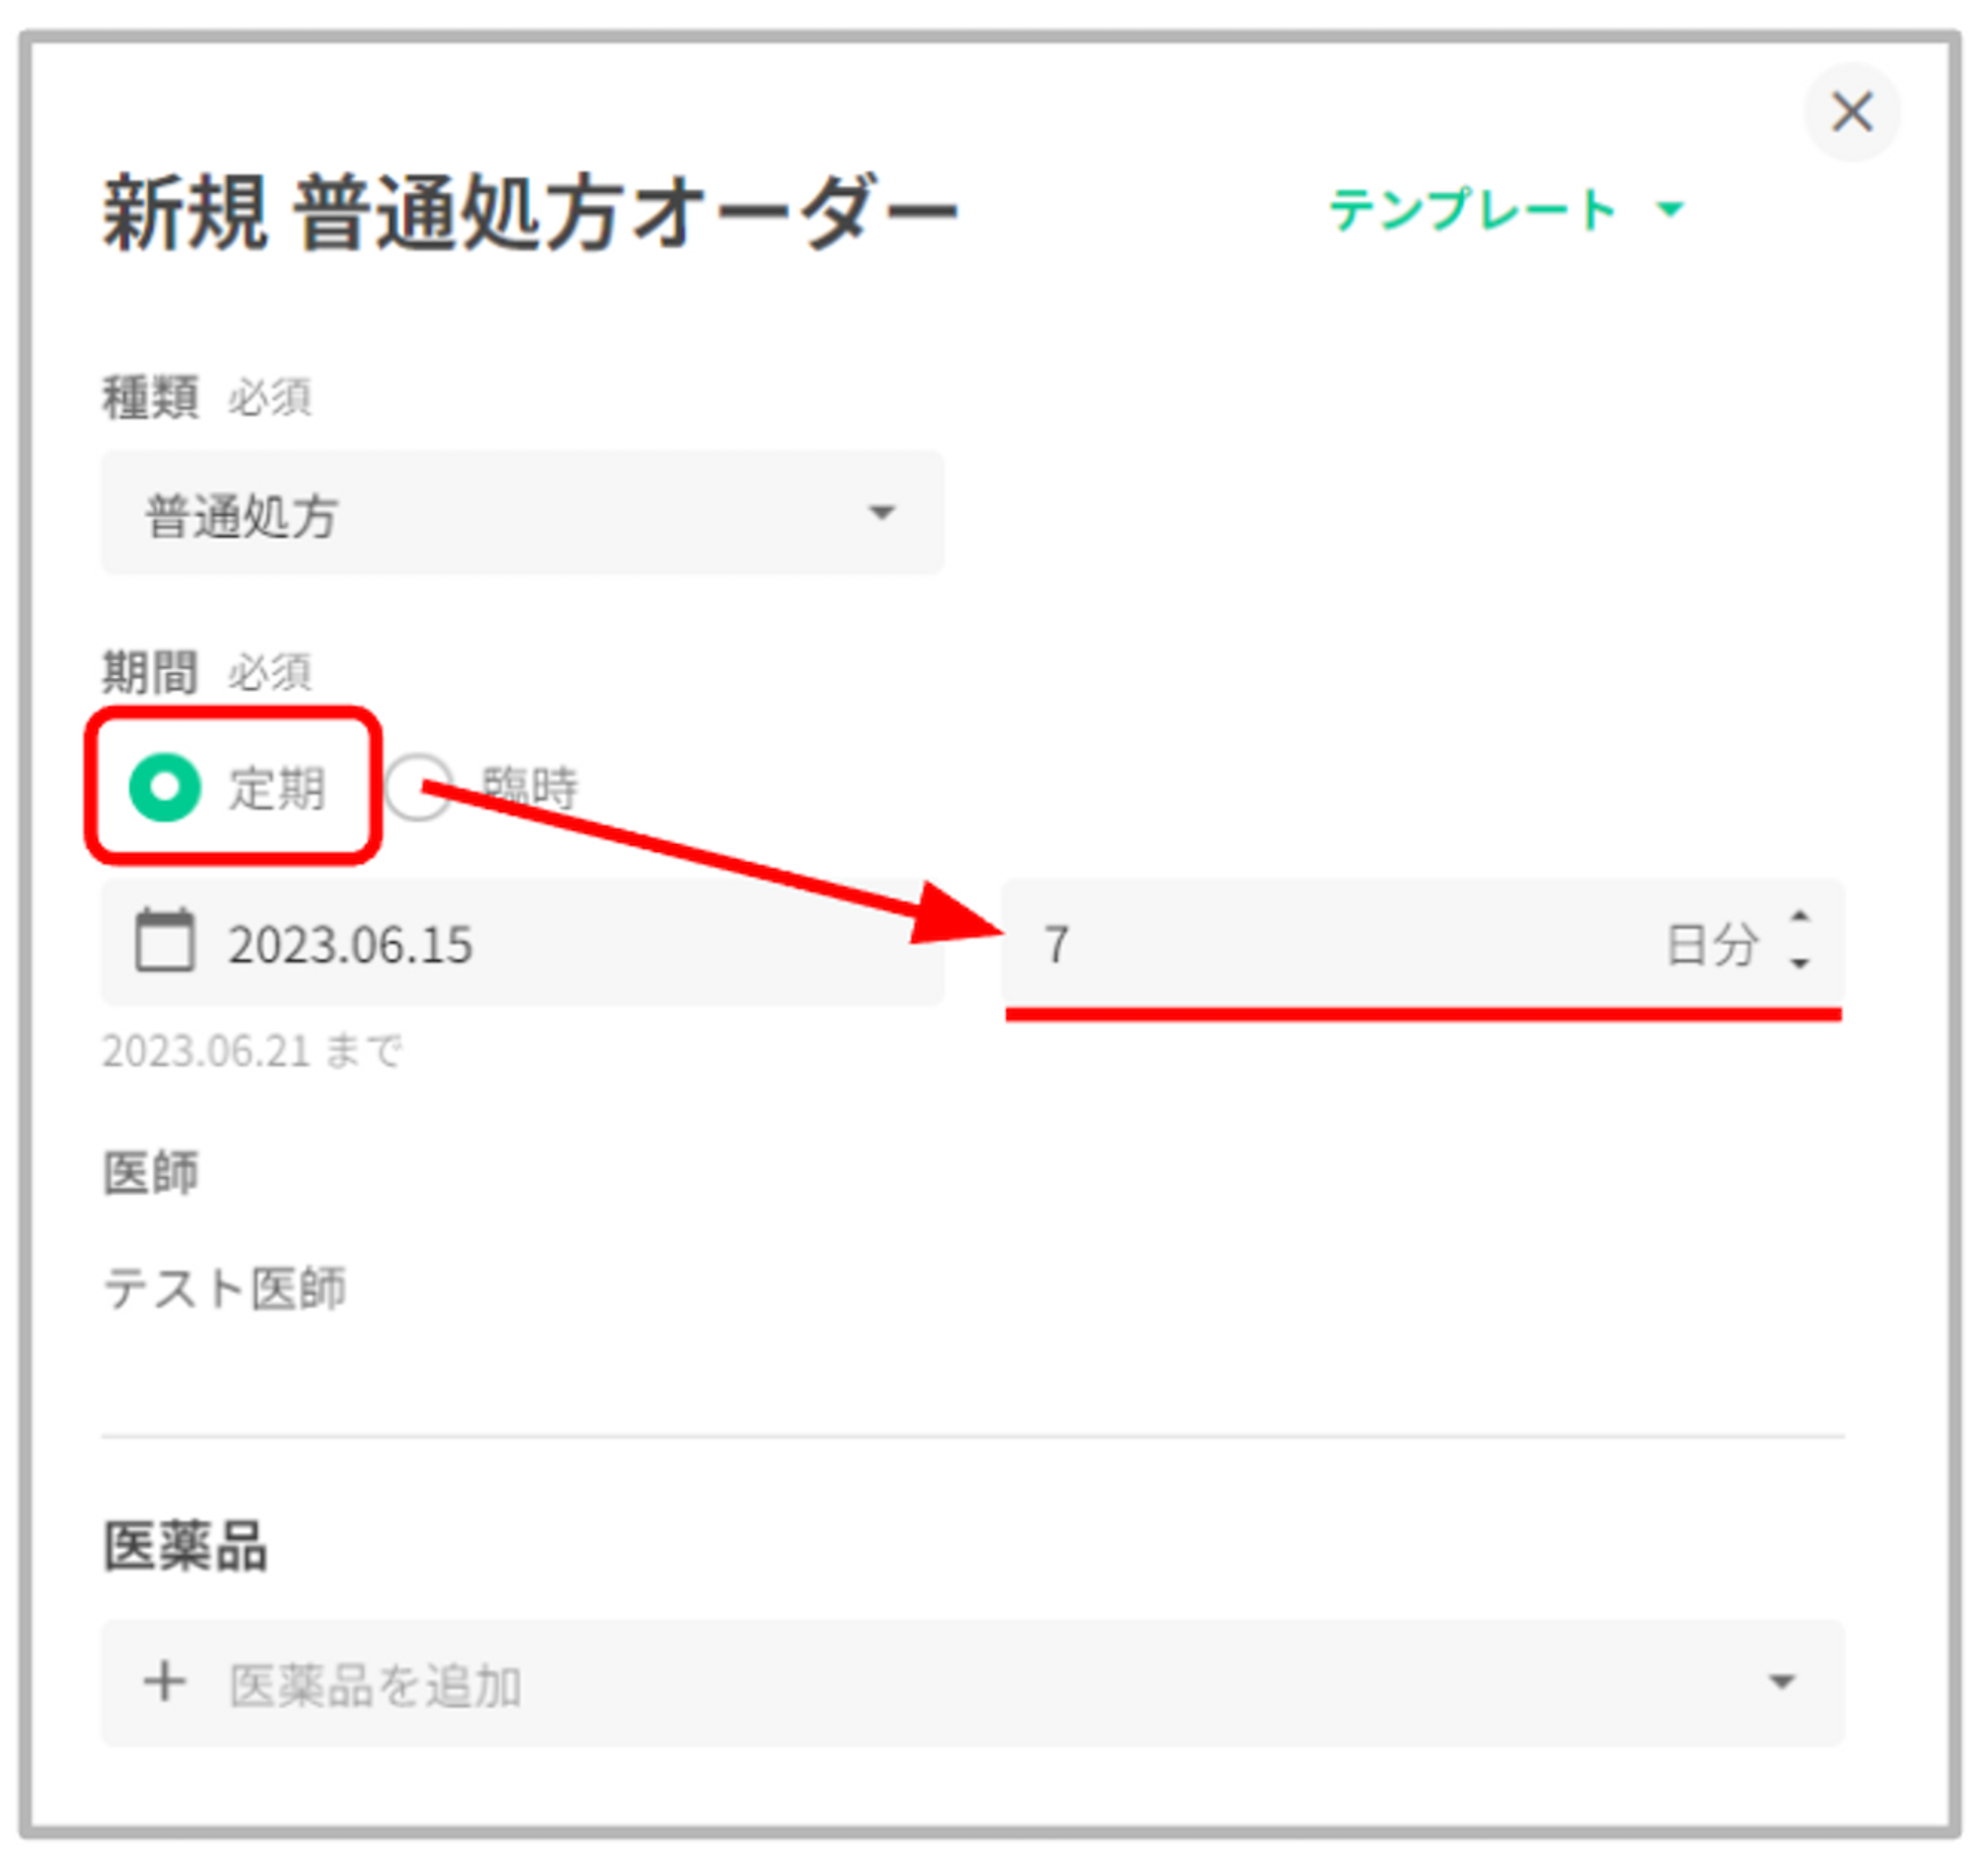The image size is (1988, 1862).
Task: Expand the 医薬品を追加 dropdown arrow
Action: point(1781,1682)
